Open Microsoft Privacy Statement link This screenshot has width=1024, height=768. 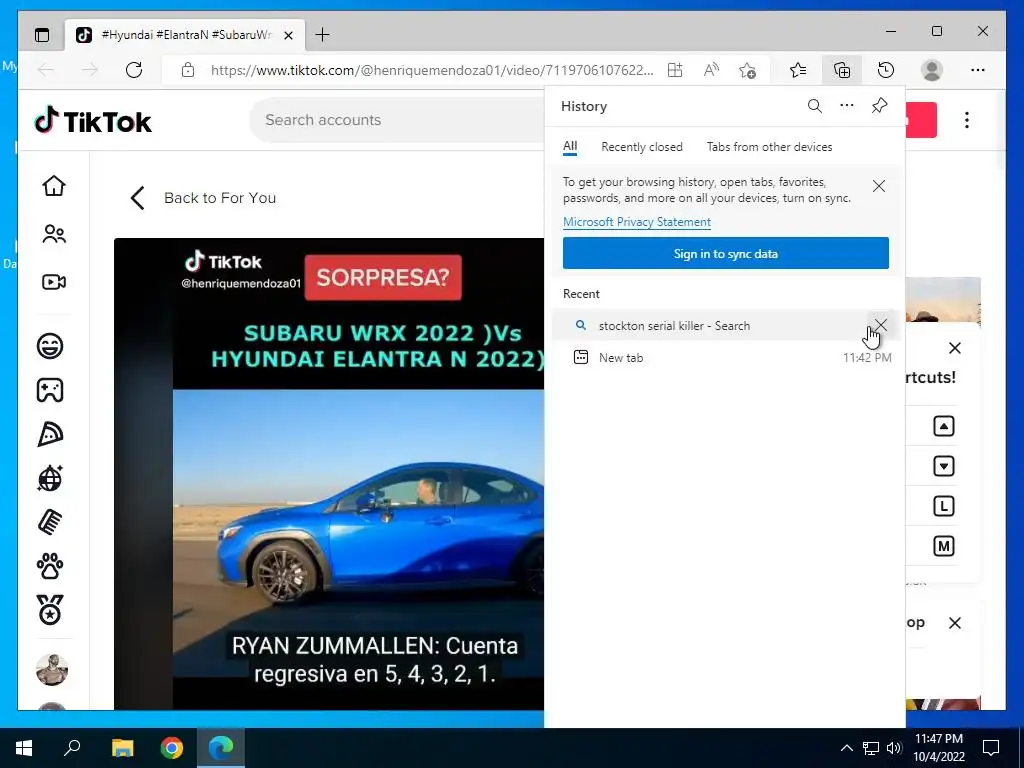coord(637,222)
